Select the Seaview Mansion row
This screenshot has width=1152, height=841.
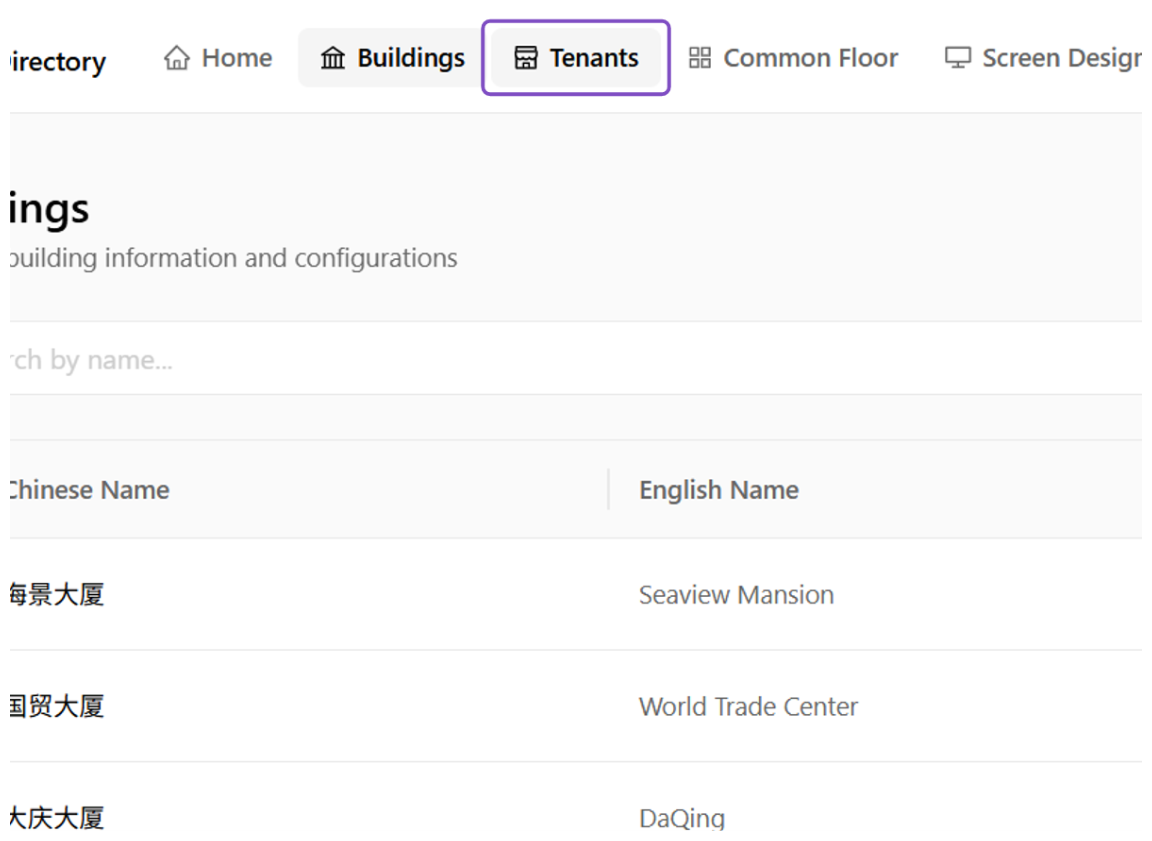(x=576, y=595)
